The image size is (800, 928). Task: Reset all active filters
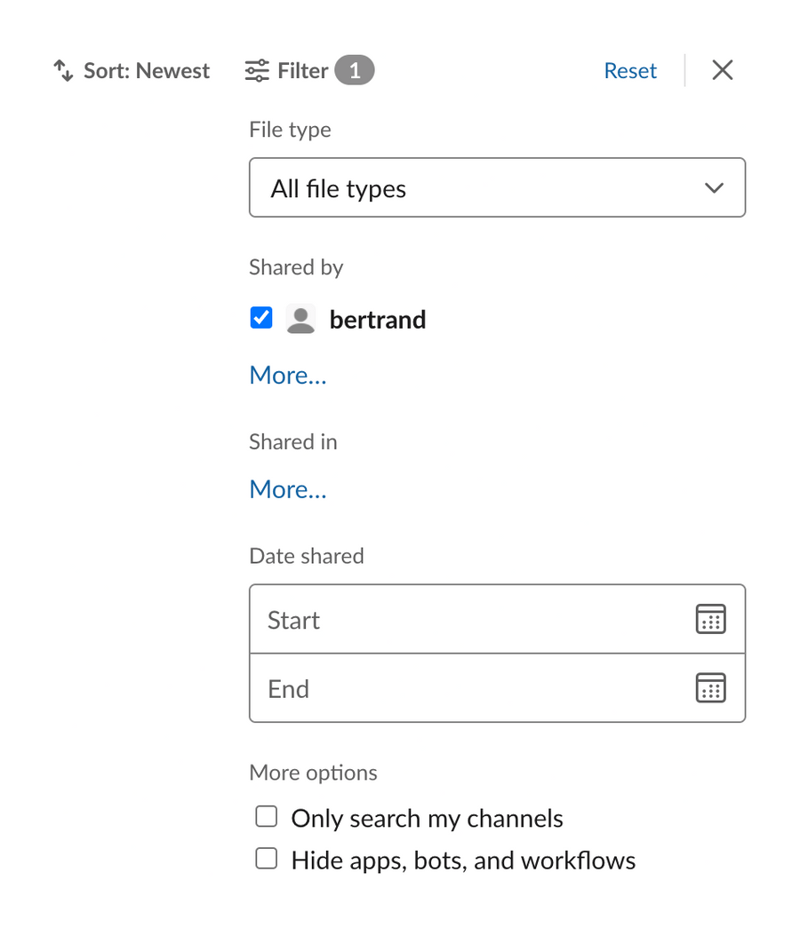pyautogui.click(x=629, y=70)
